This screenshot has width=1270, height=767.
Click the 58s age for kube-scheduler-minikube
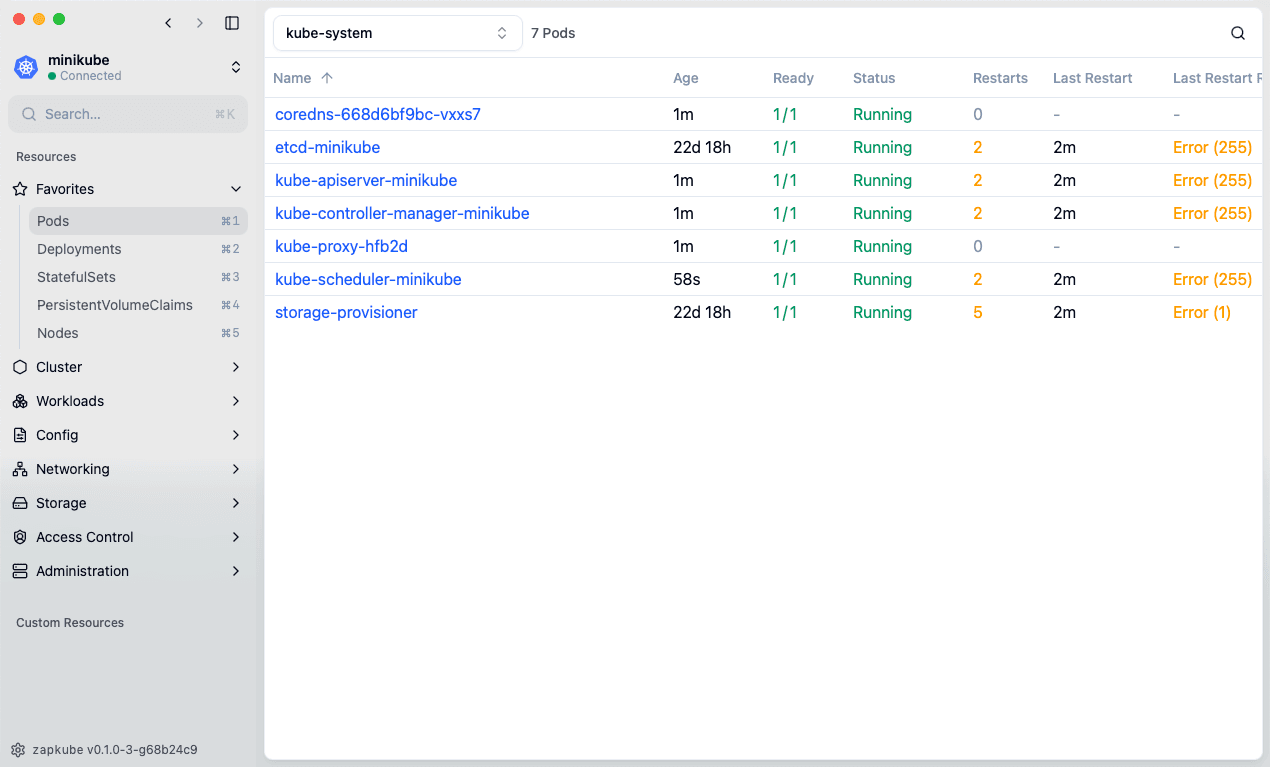pos(687,279)
